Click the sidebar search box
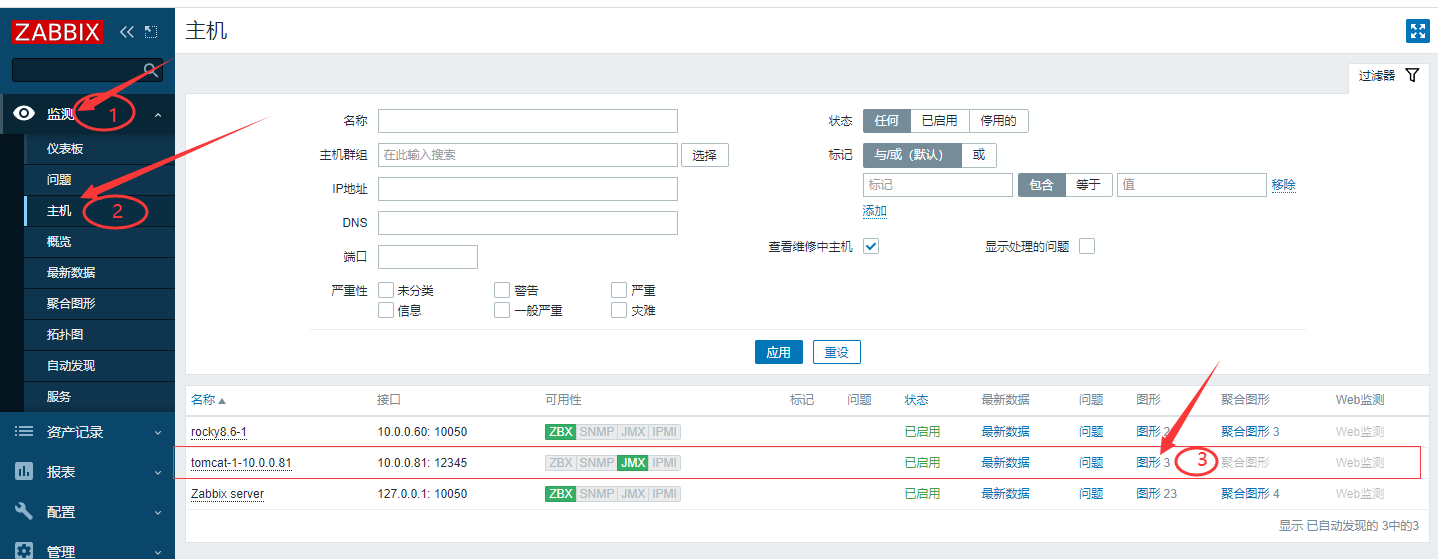 [x=86, y=70]
